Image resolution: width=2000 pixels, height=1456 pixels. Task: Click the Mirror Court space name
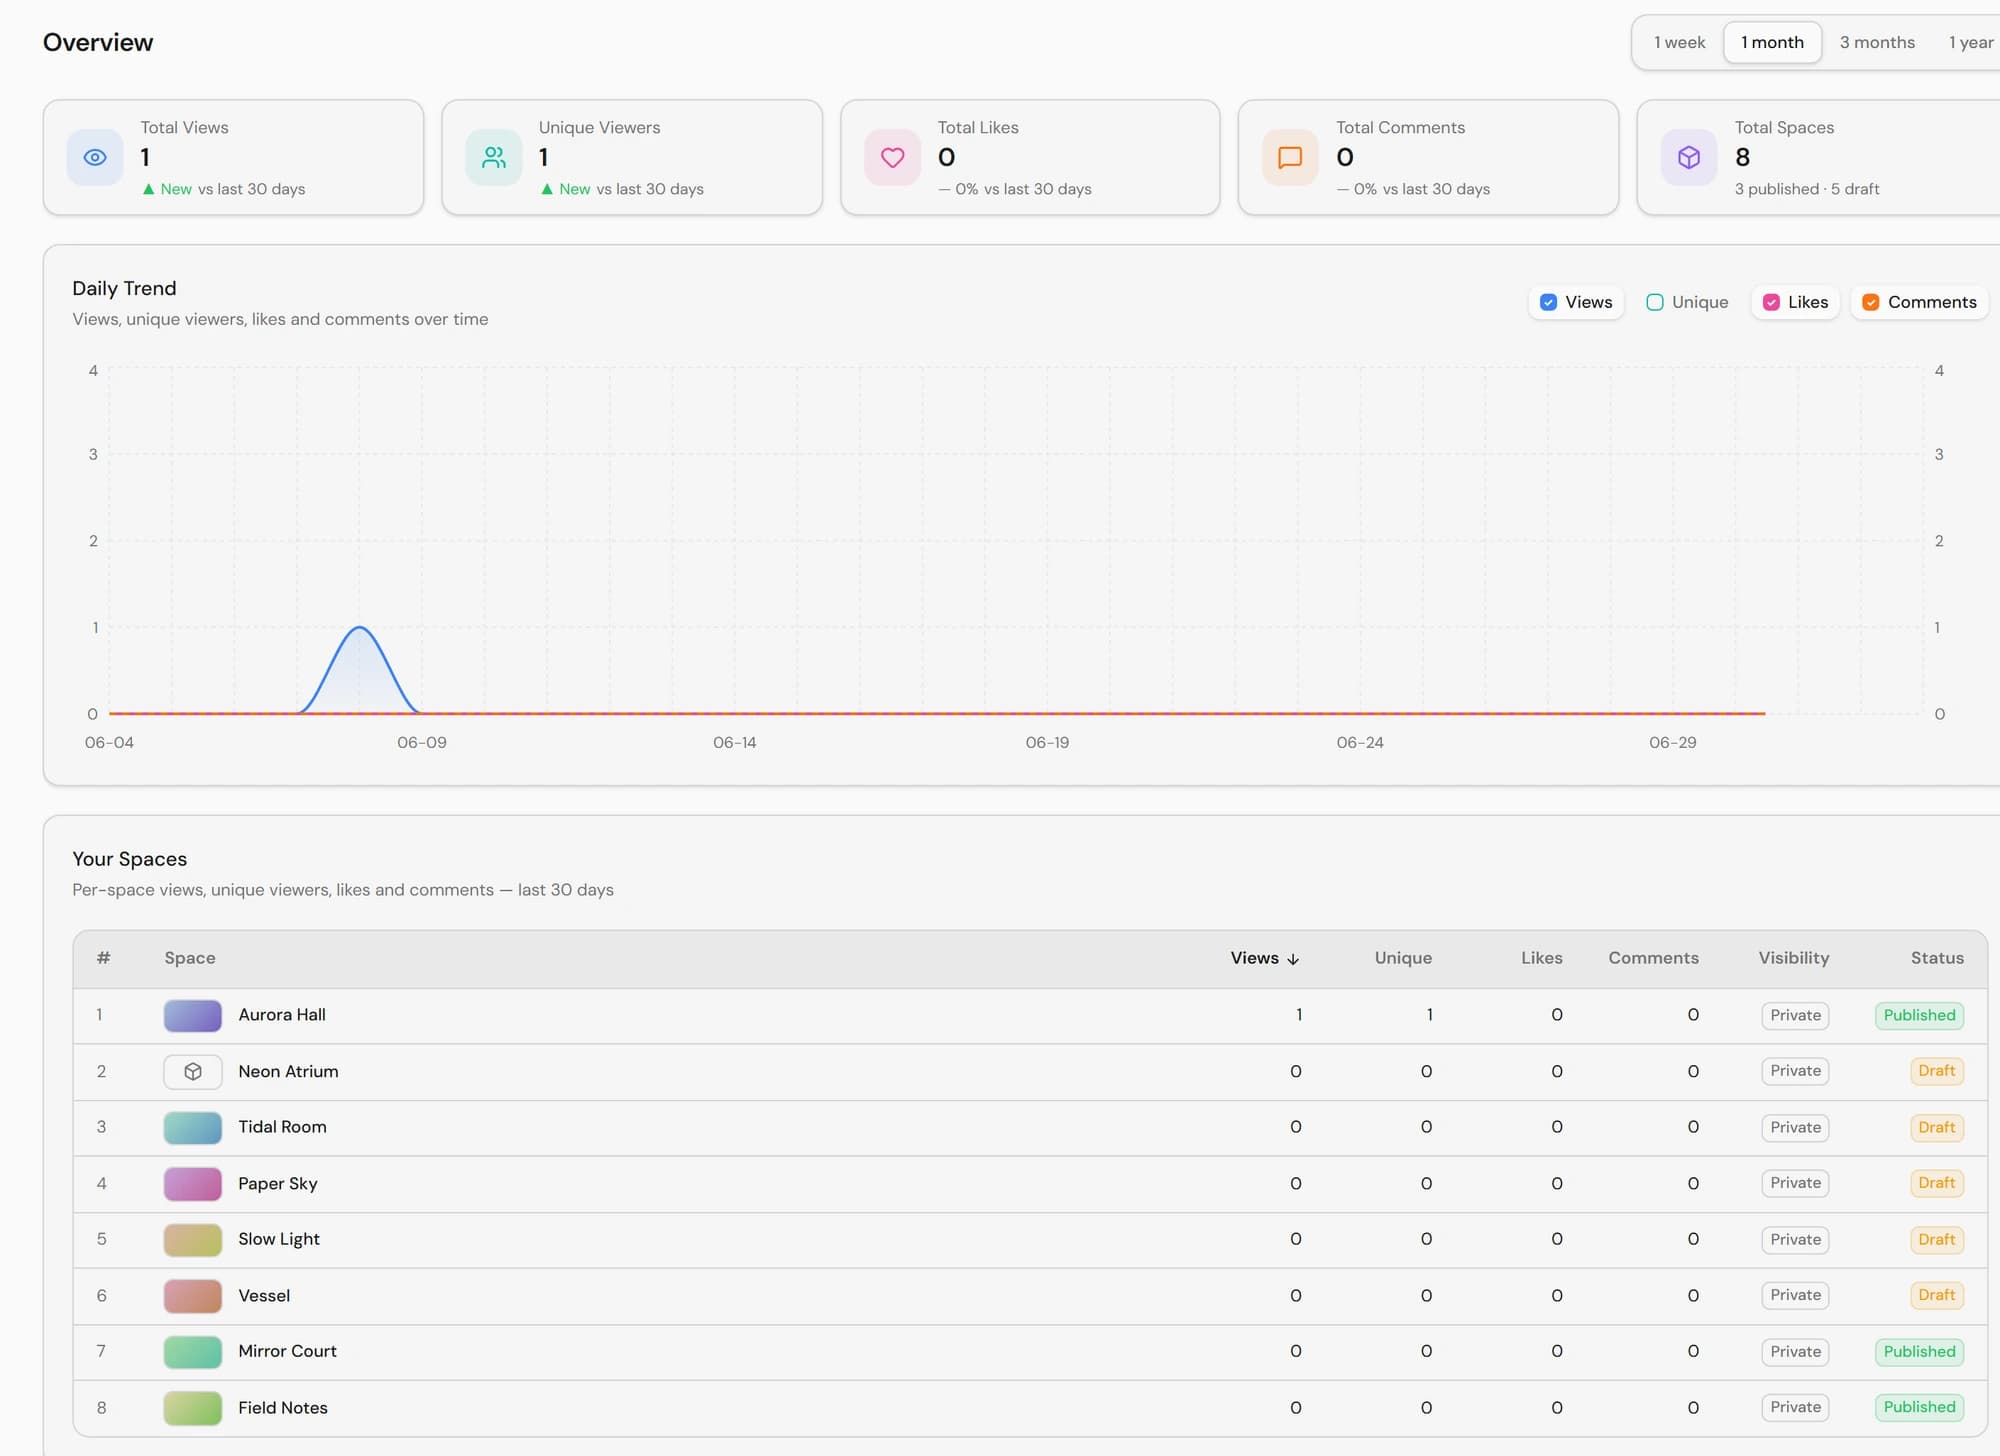click(287, 1351)
